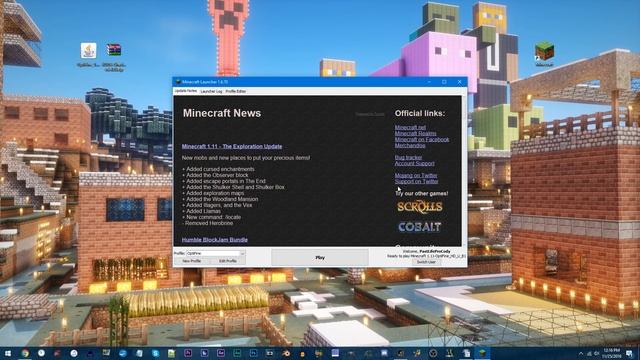Open the Cobalt game logo link

[x=420, y=227]
